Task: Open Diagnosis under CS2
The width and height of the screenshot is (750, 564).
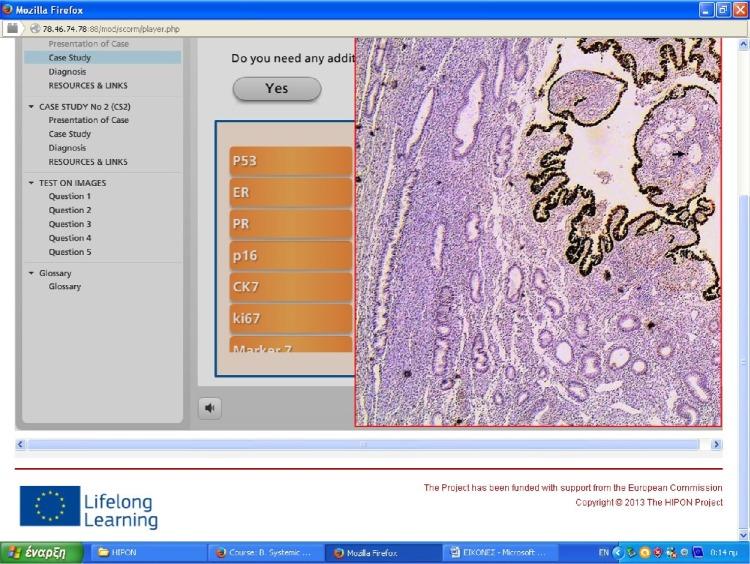Action: [x=67, y=148]
